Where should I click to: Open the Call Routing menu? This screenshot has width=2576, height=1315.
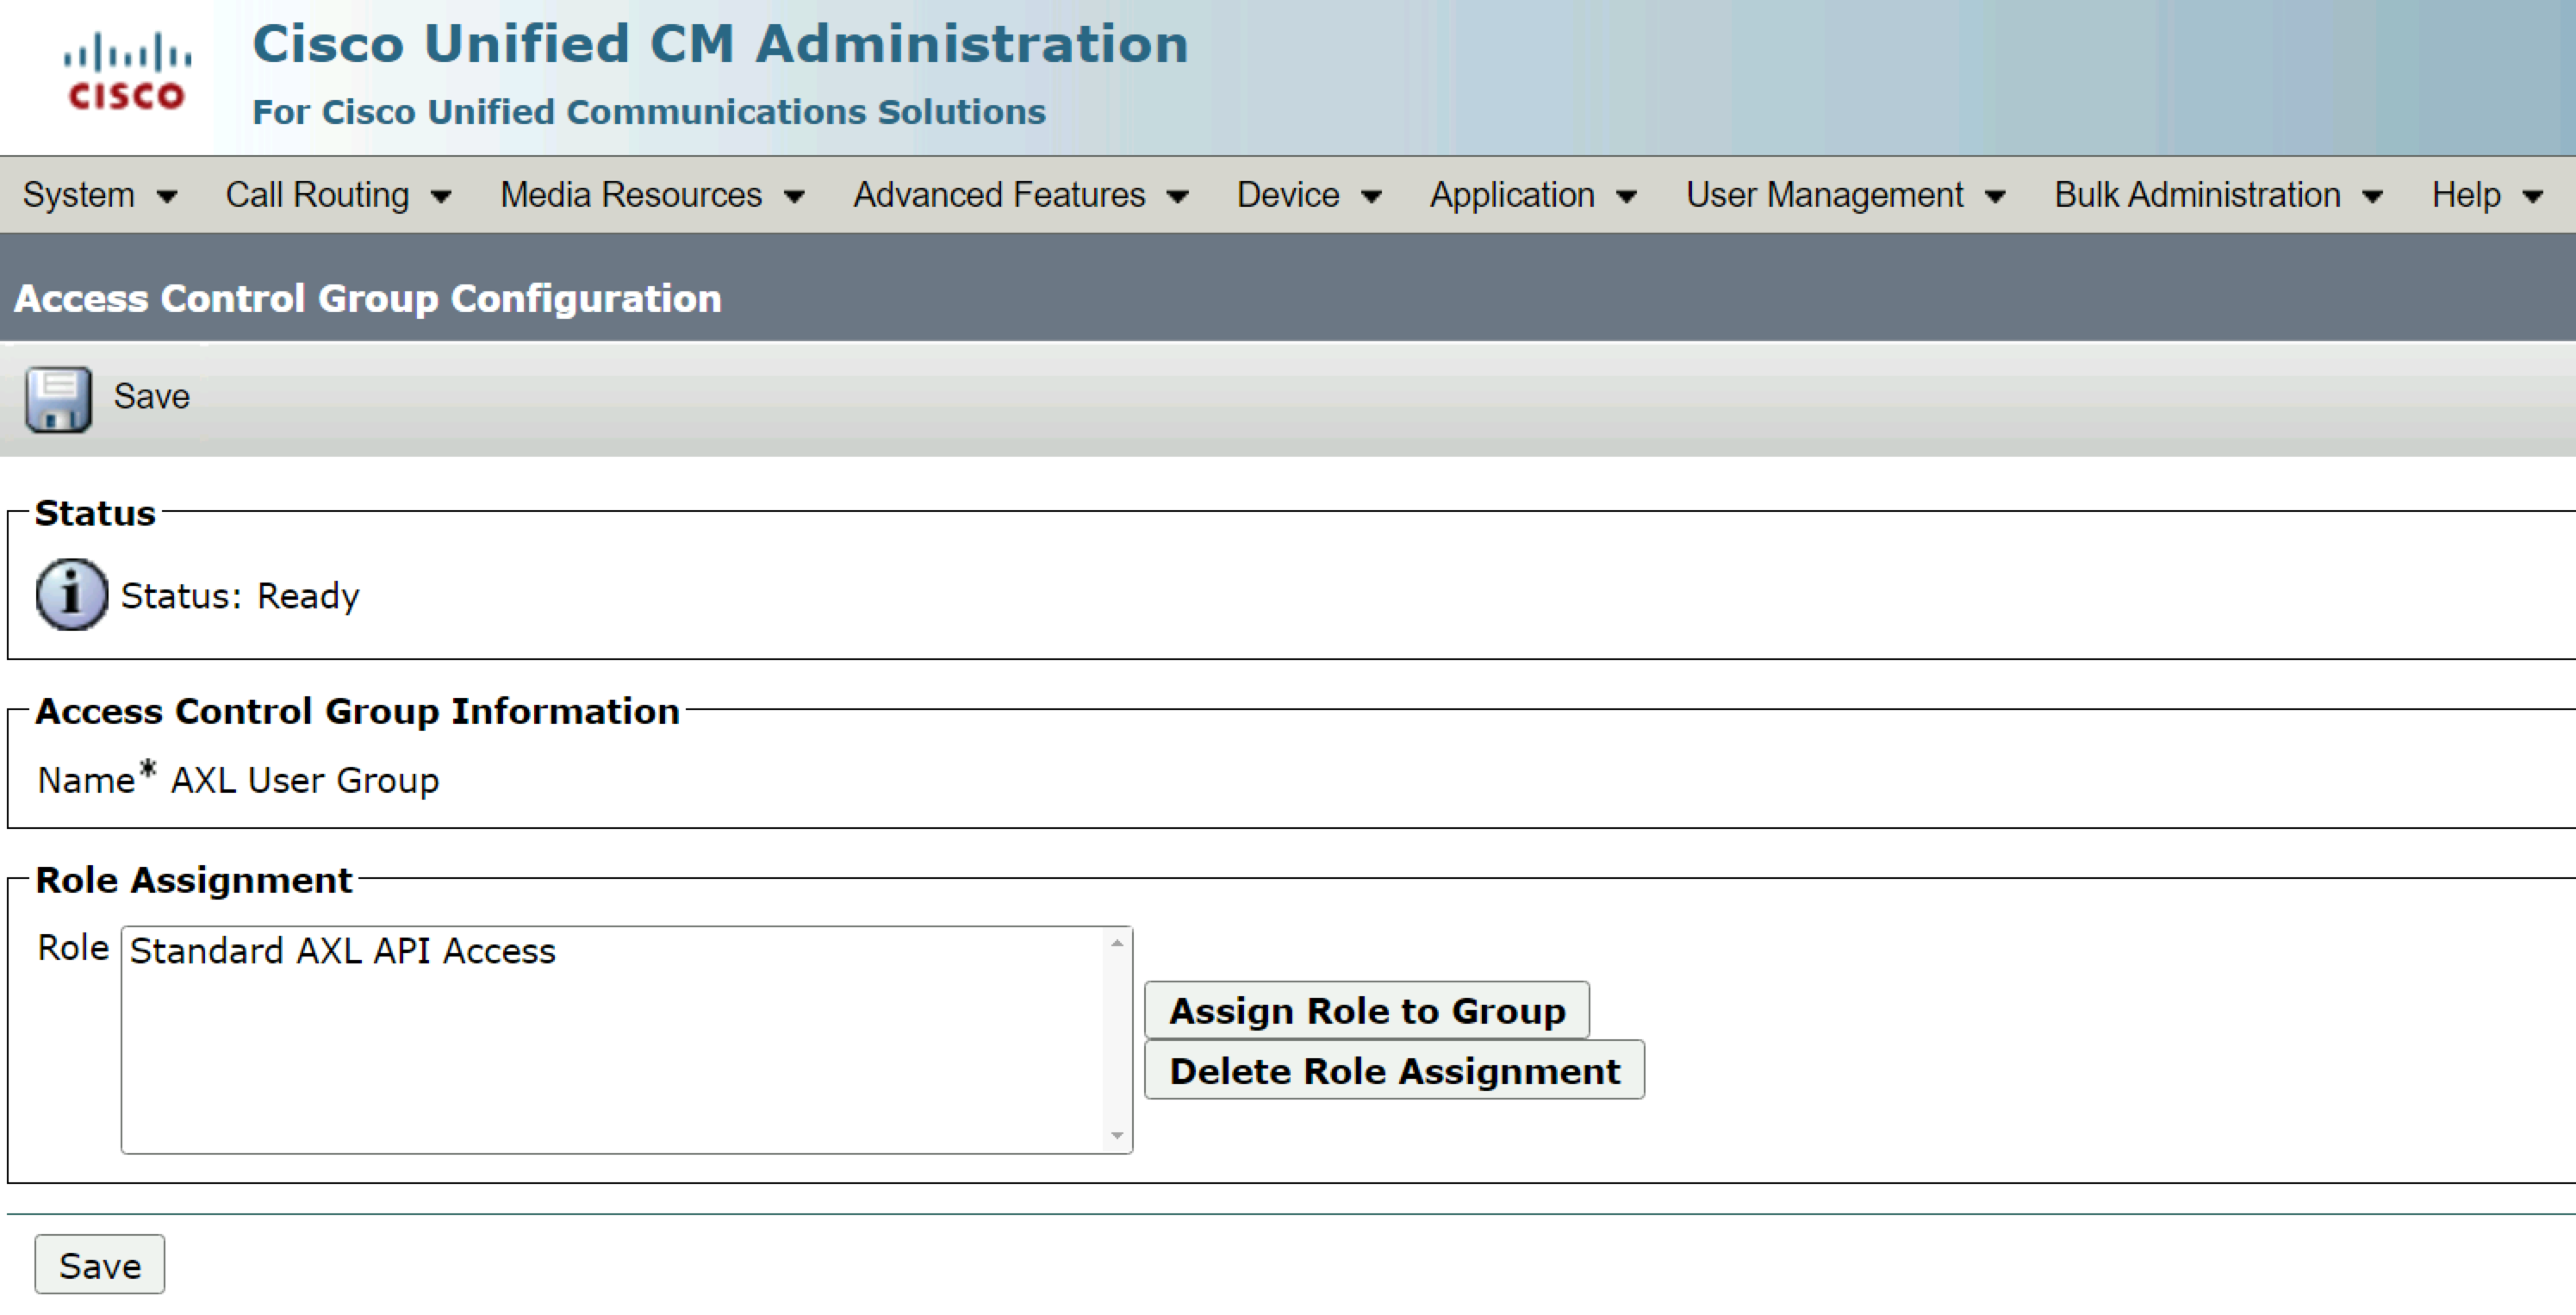338,195
